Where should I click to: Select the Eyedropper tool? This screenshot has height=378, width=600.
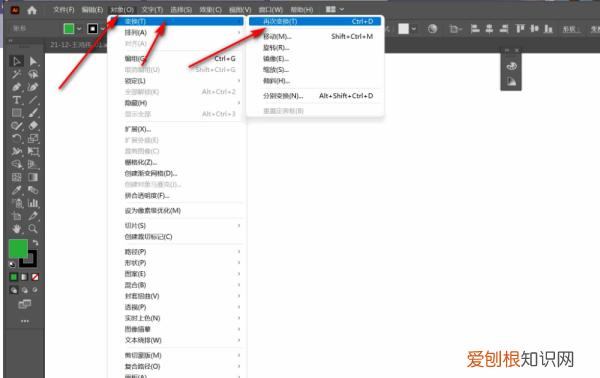(x=16, y=190)
